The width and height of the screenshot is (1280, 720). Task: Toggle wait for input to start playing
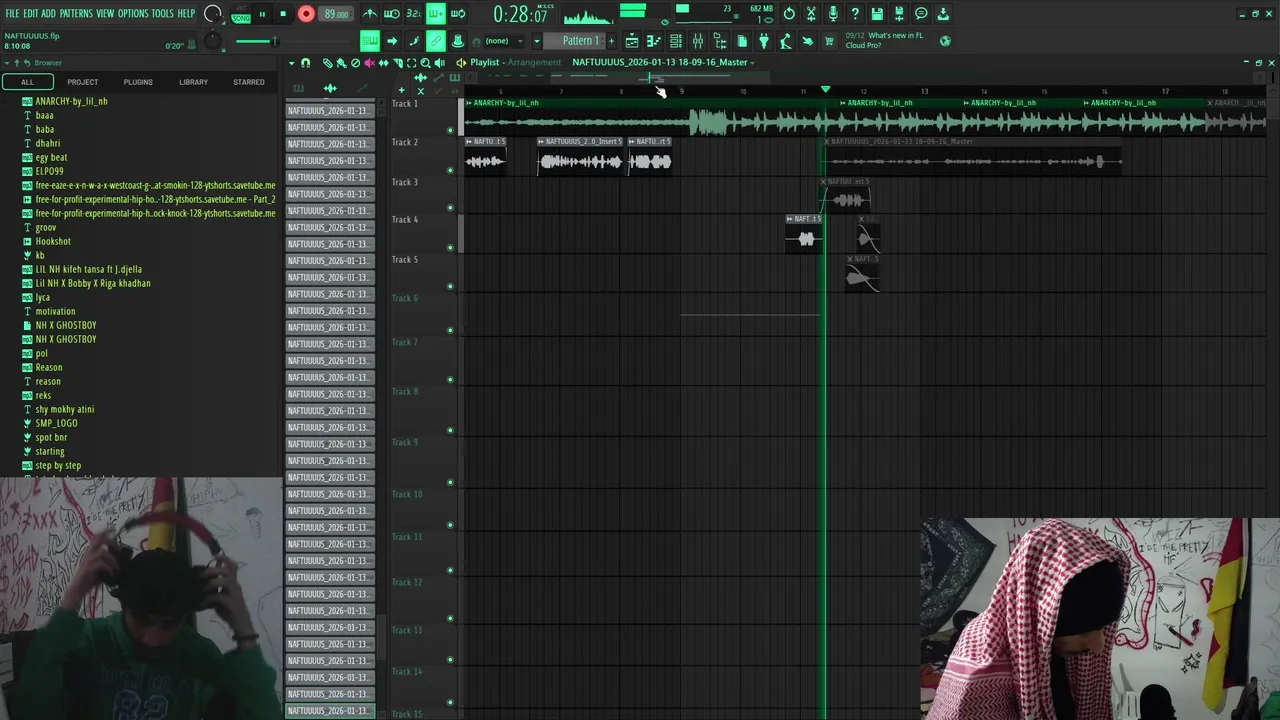(x=392, y=14)
